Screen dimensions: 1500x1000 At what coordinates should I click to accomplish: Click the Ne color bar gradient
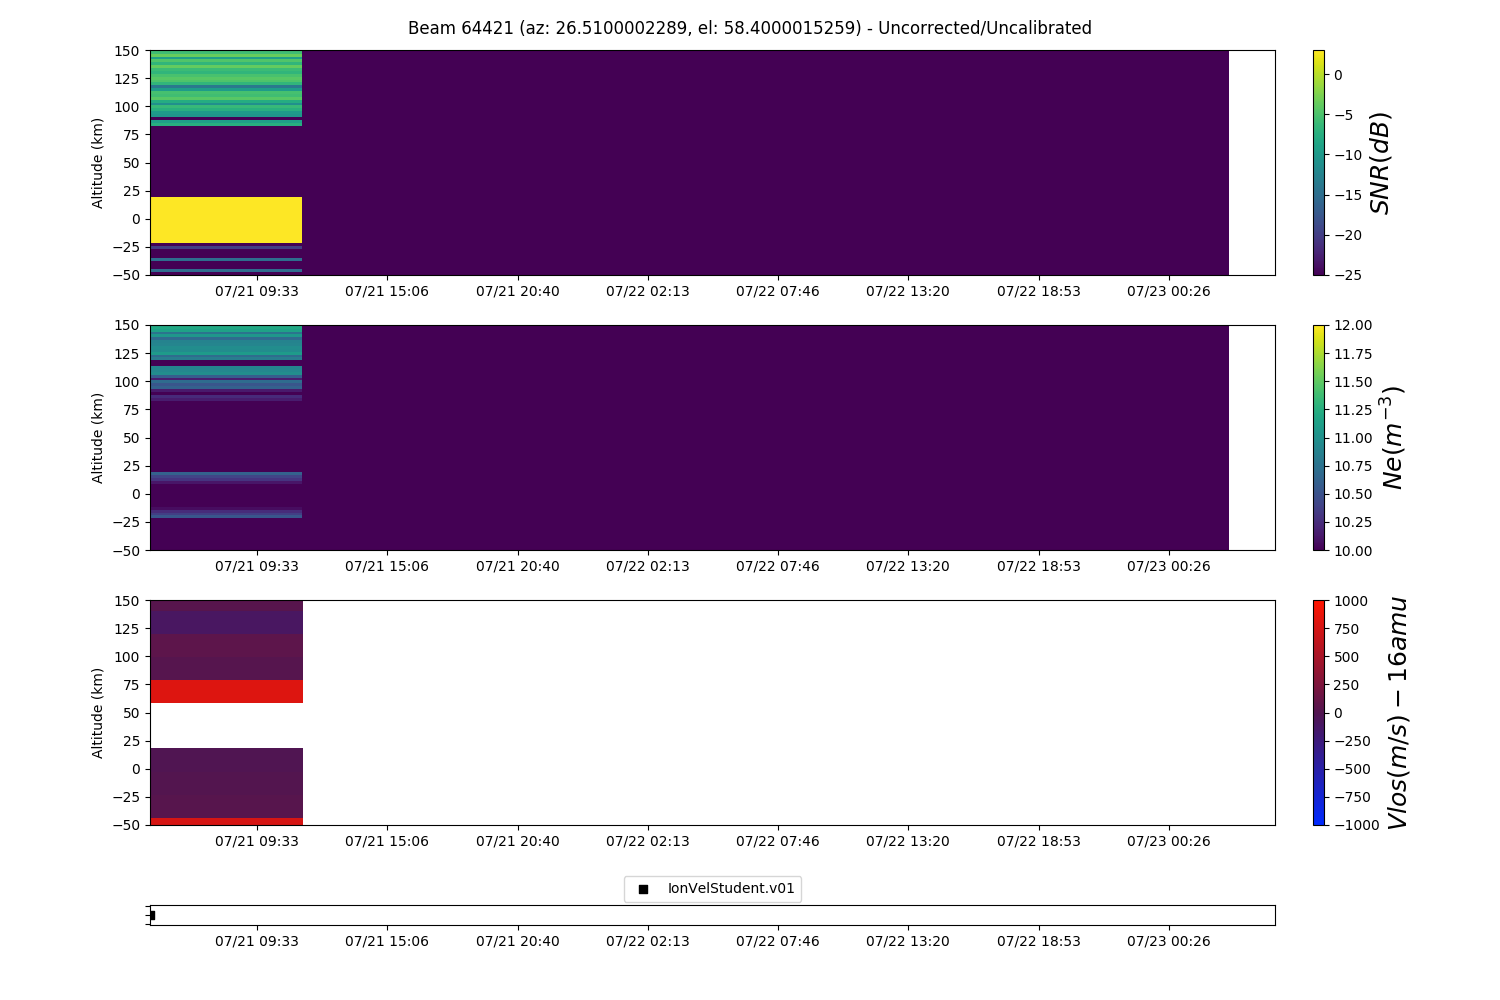[1318, 437]
